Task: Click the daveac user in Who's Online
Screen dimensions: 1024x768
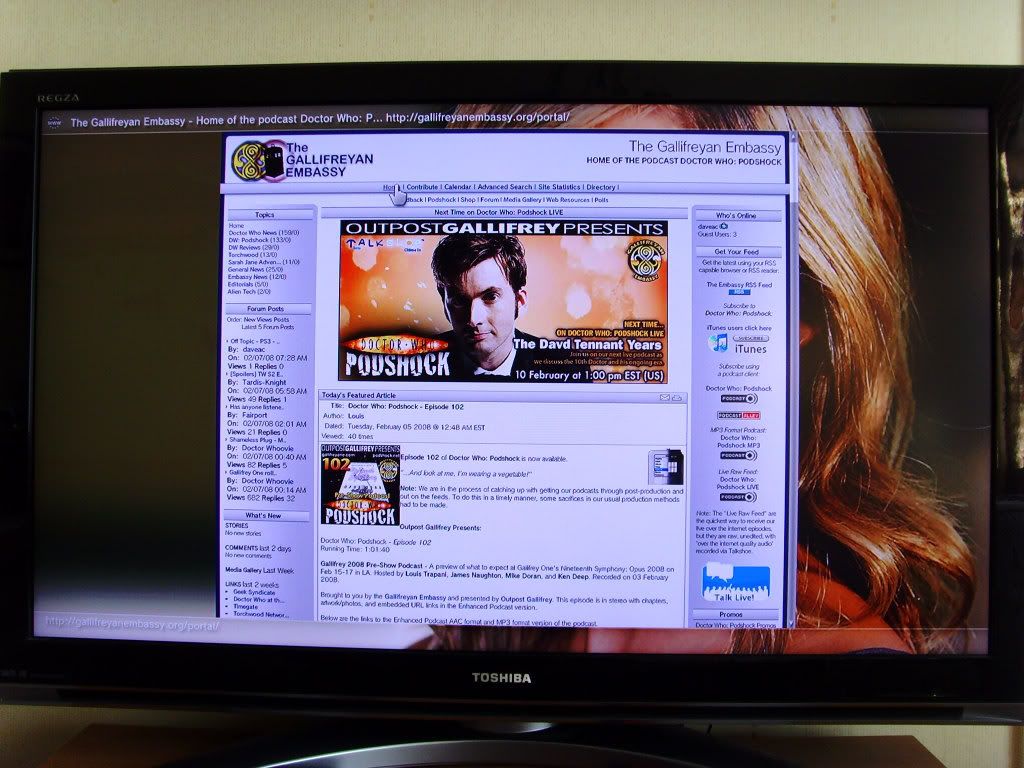Action: pos(708,227)
